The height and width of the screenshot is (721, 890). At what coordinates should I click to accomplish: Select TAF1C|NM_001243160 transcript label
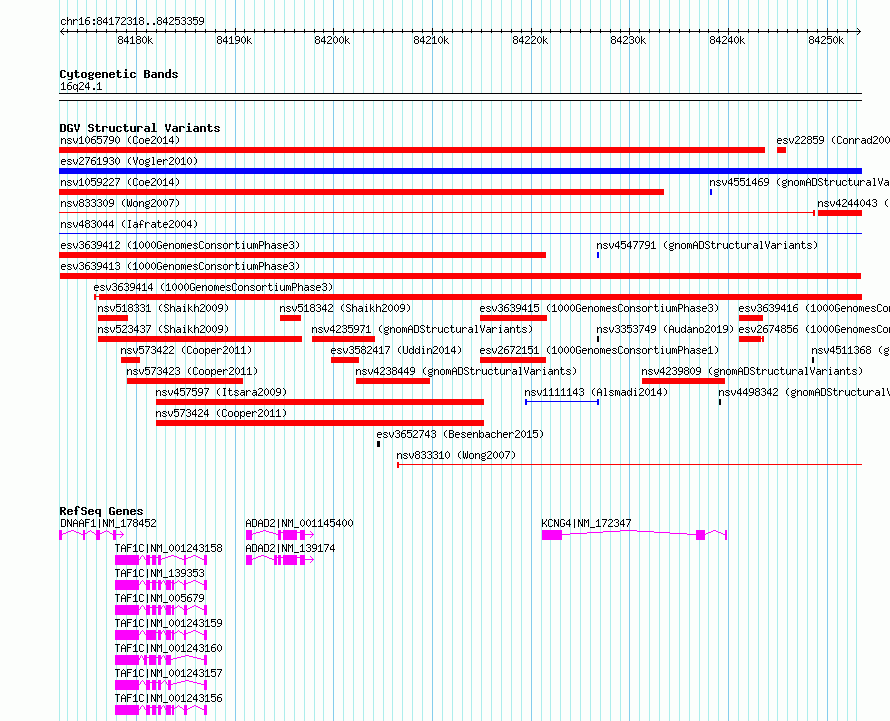(169, 648)
